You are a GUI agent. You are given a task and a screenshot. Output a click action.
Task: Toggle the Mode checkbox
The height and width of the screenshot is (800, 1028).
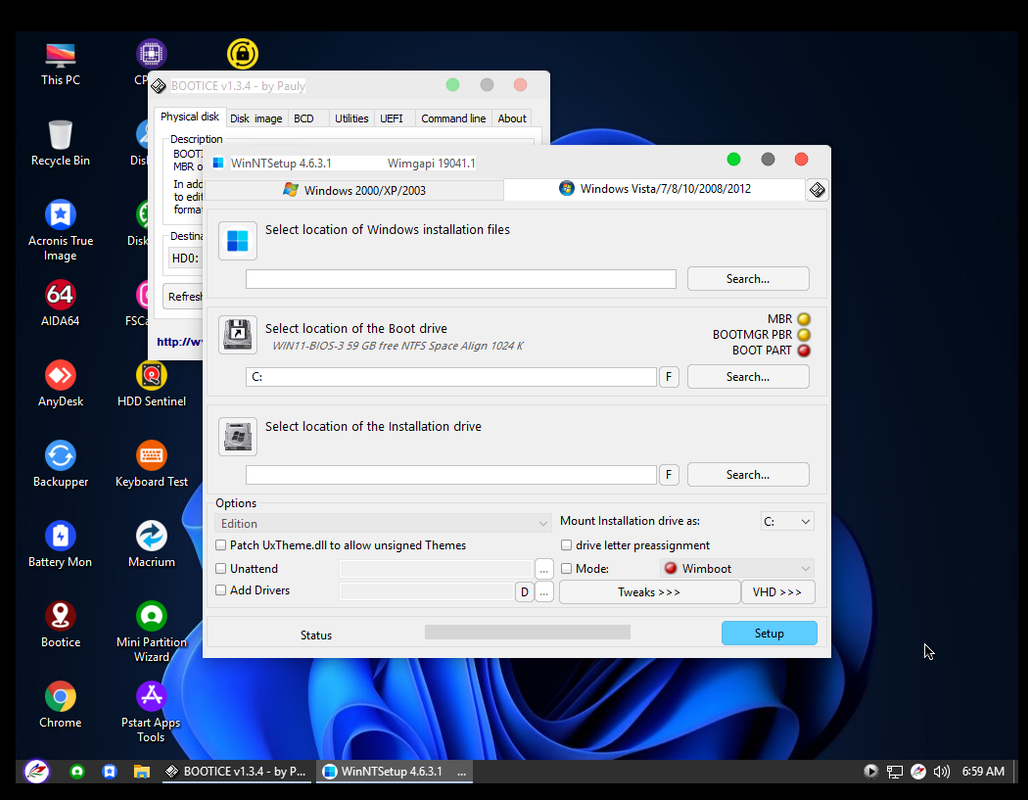click(566, 569)
